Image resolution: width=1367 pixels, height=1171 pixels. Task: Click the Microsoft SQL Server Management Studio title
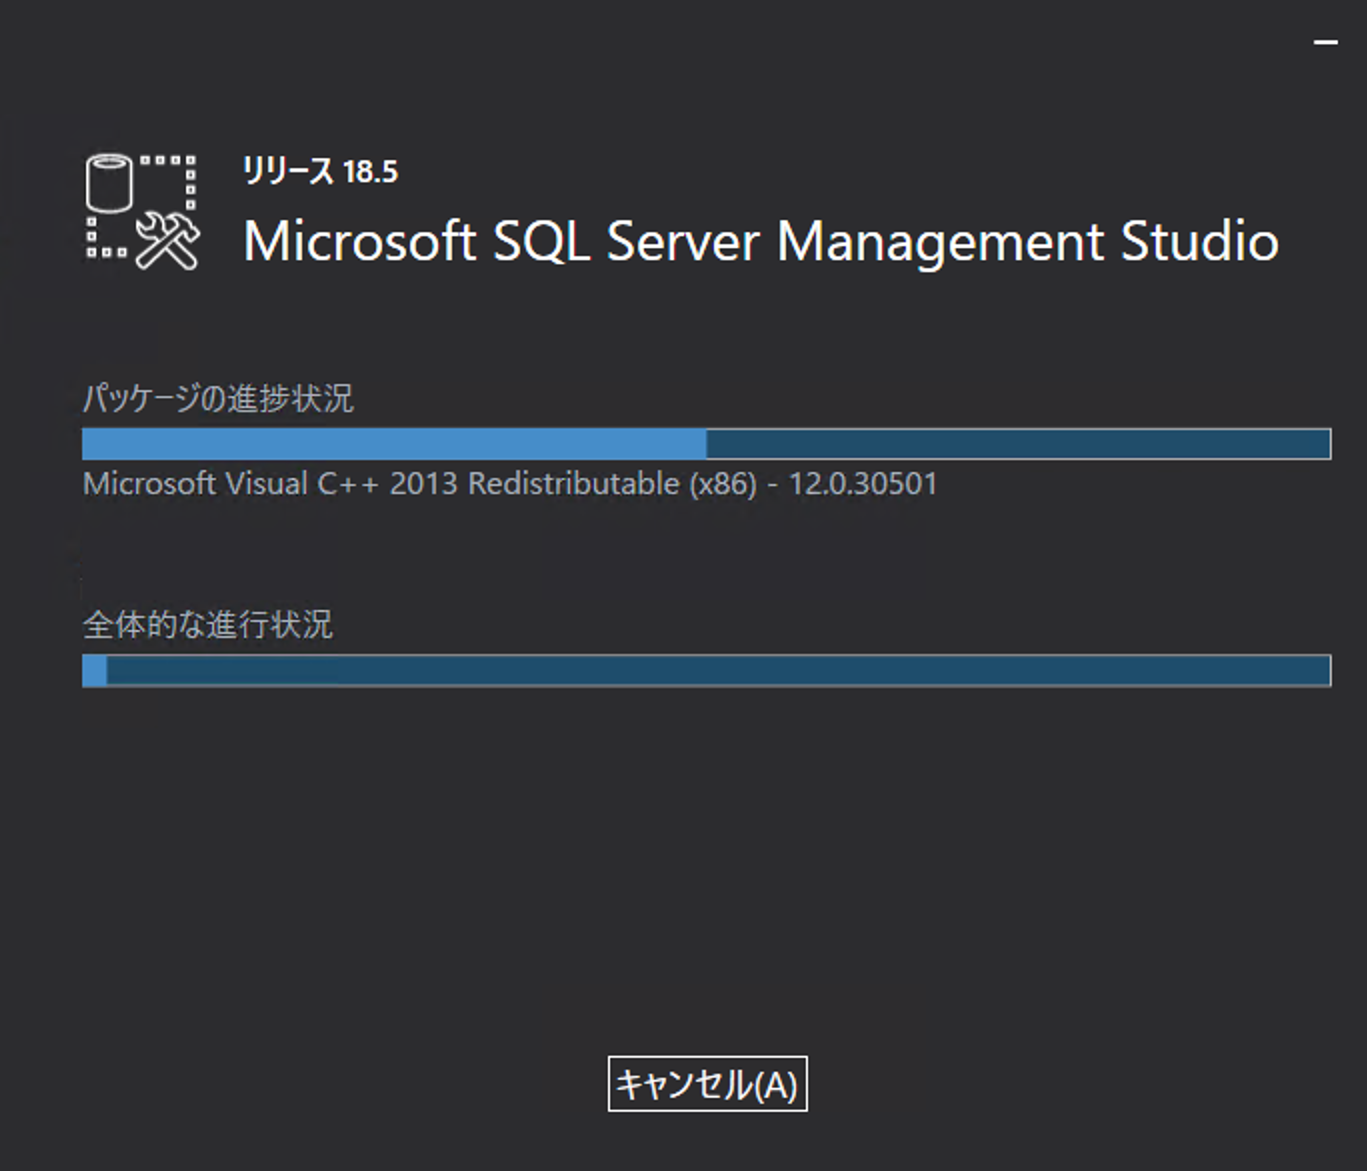point(761,241)
